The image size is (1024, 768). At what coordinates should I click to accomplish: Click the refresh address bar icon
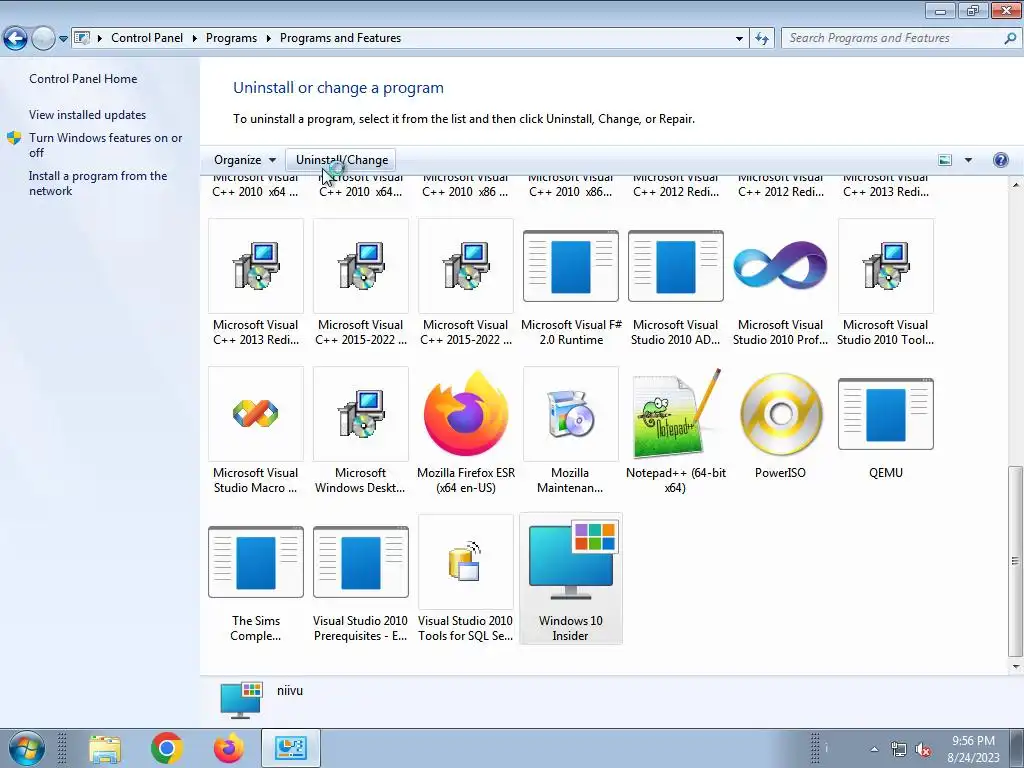coord(761,38)
